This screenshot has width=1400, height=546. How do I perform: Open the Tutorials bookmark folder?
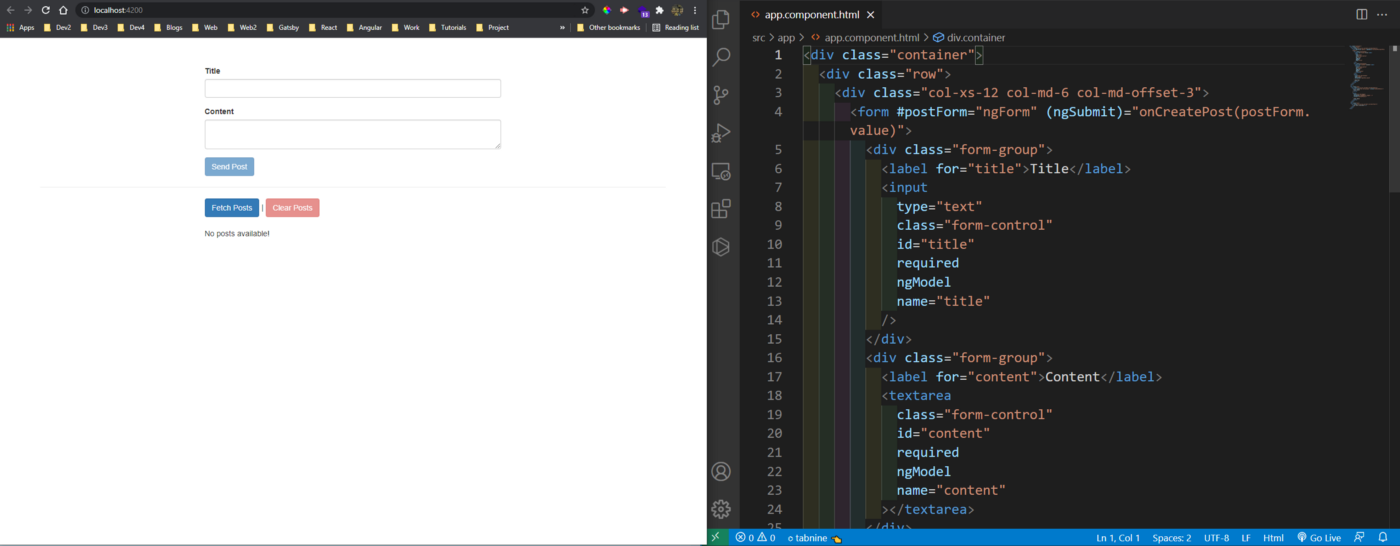[x=446, y=27]
